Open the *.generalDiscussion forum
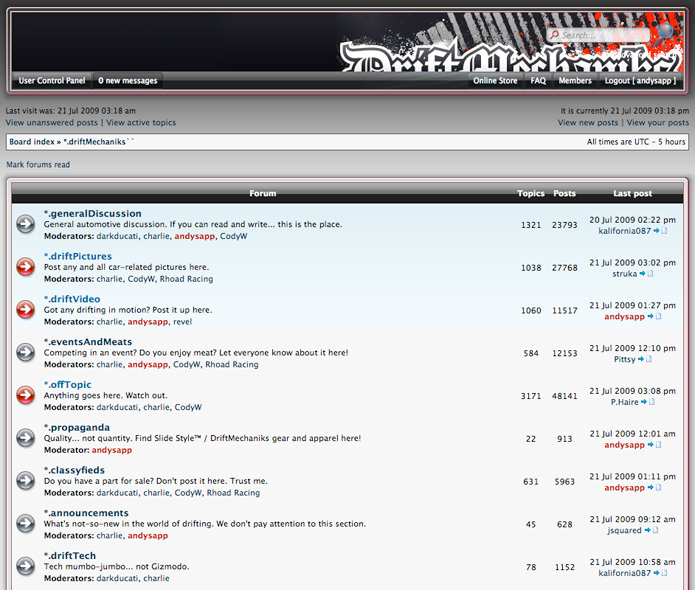Image resolution: width=695 pixels, height=590 pixels. pyautogui.click(x=93, y=214)
